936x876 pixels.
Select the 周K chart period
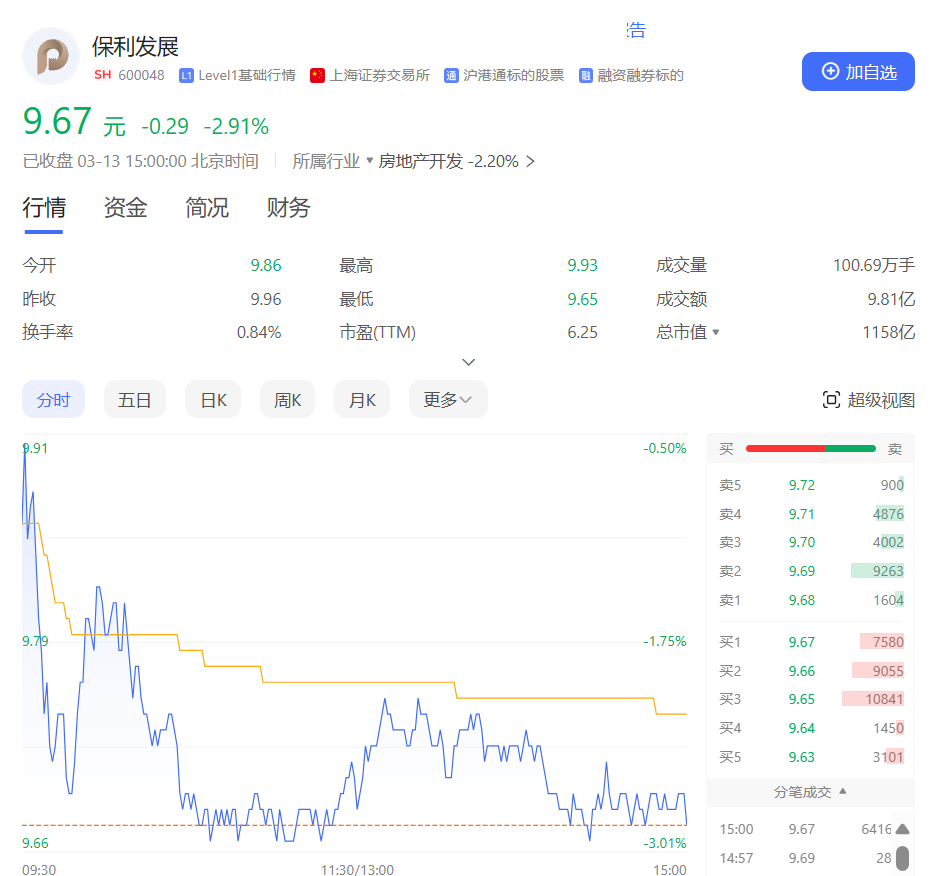tap(287, 399)
